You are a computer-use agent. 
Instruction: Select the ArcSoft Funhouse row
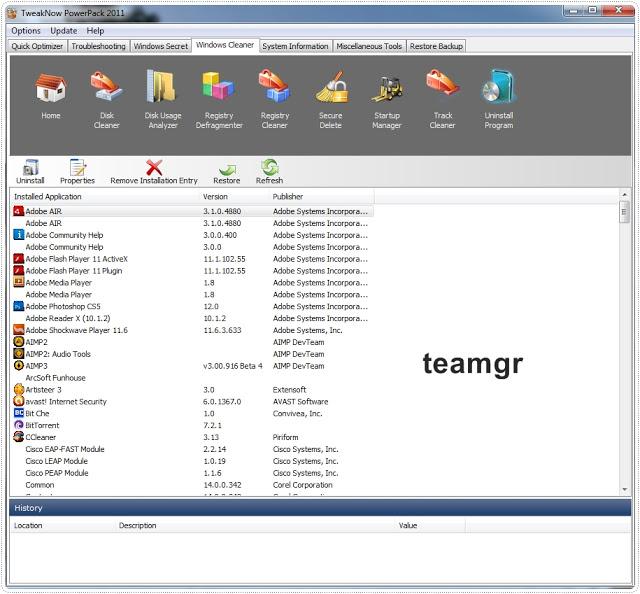pyautogui.click(x=193, y=378)
